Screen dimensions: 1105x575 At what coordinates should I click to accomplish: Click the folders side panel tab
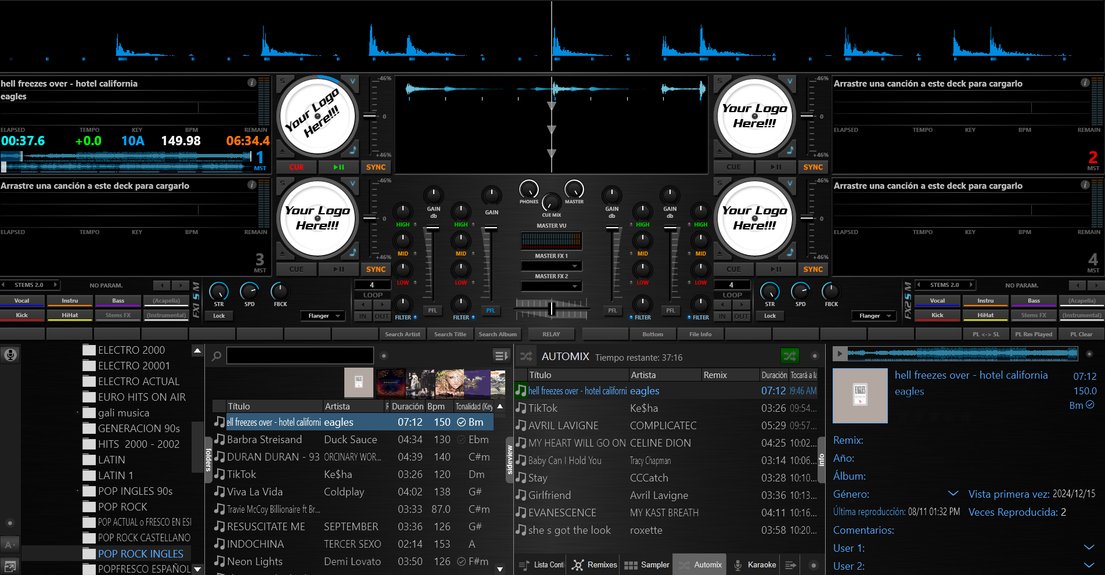(208, 459)
